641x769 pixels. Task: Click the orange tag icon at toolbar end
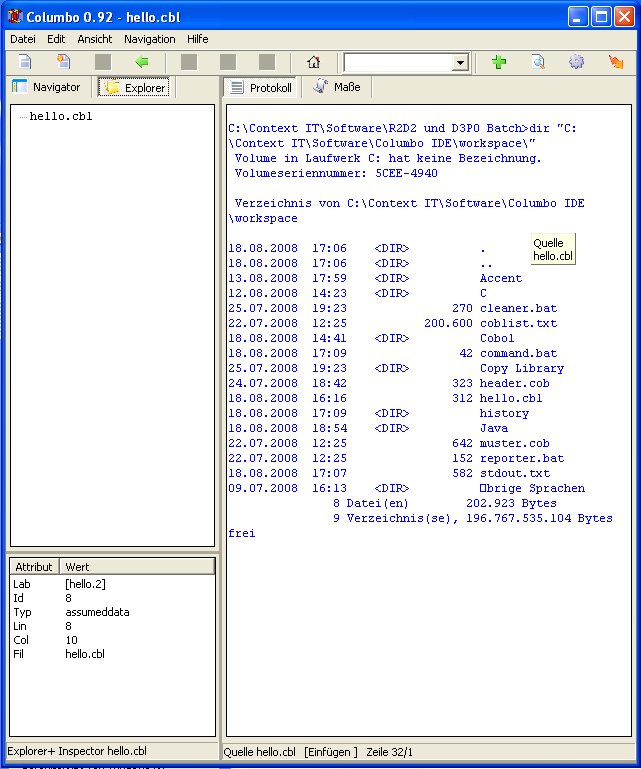pos(616,62)
